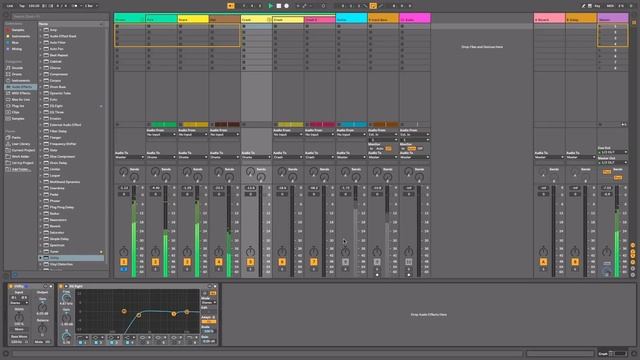
Task: Click the Hot-Swap icon on Utility device
Action: [x=46, y=286]
